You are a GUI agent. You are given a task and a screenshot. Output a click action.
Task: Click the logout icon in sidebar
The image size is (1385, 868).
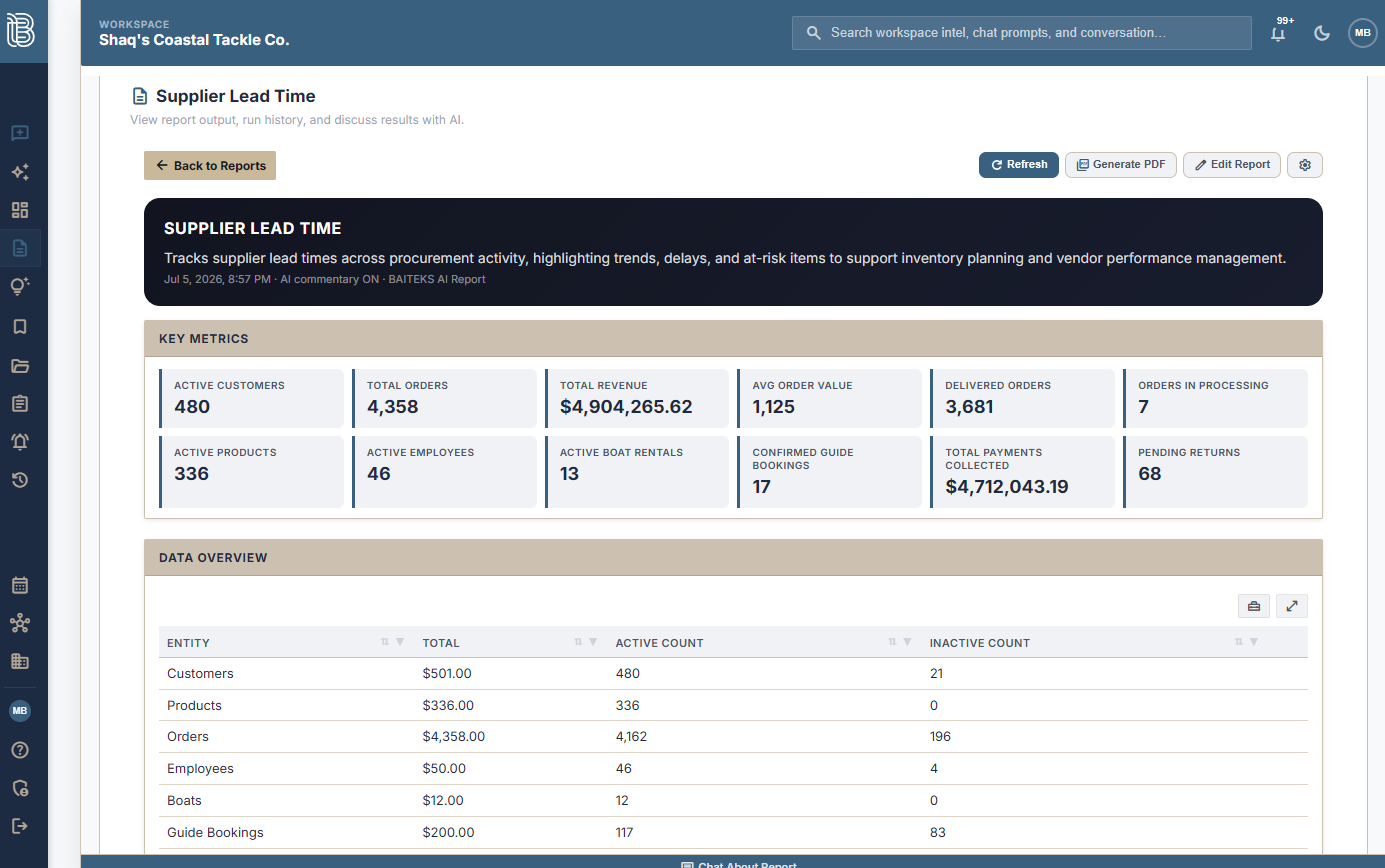[20, 826]
